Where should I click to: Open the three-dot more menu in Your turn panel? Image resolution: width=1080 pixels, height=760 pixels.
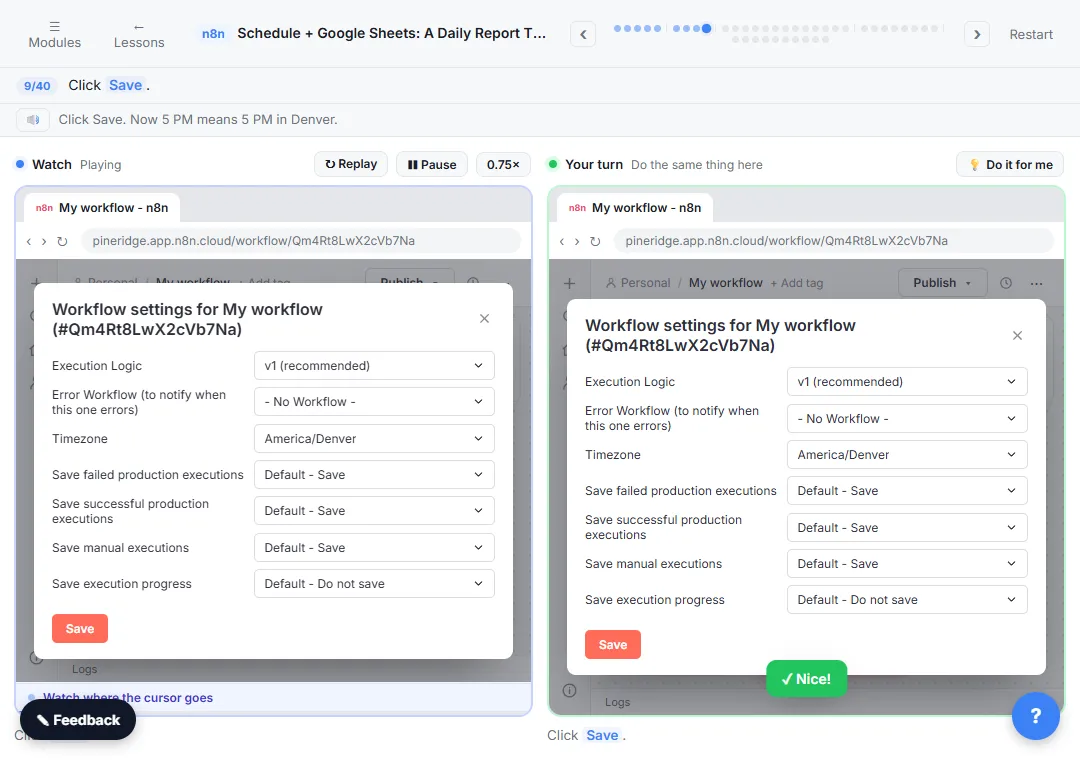click(1037, 283)
